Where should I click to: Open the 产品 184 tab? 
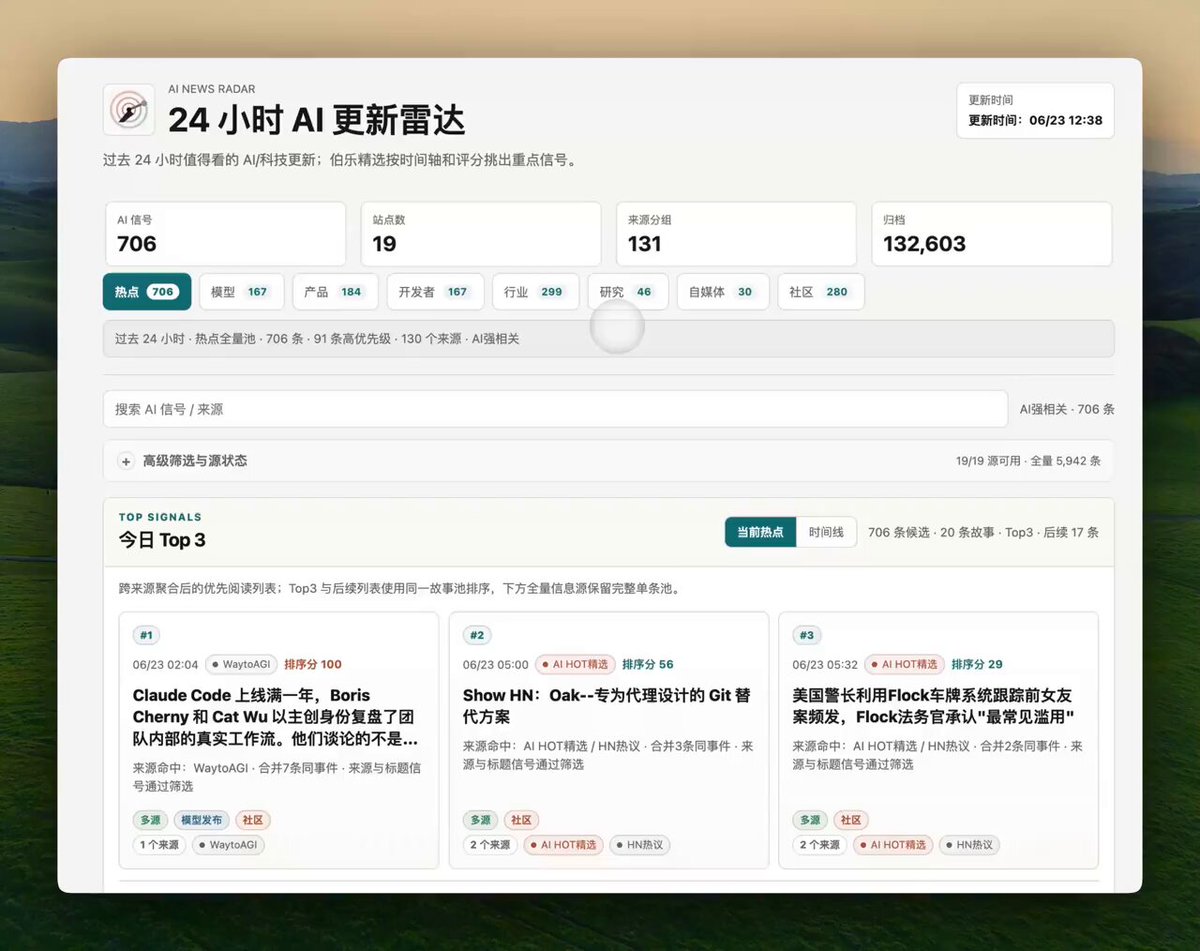[335, 292]
